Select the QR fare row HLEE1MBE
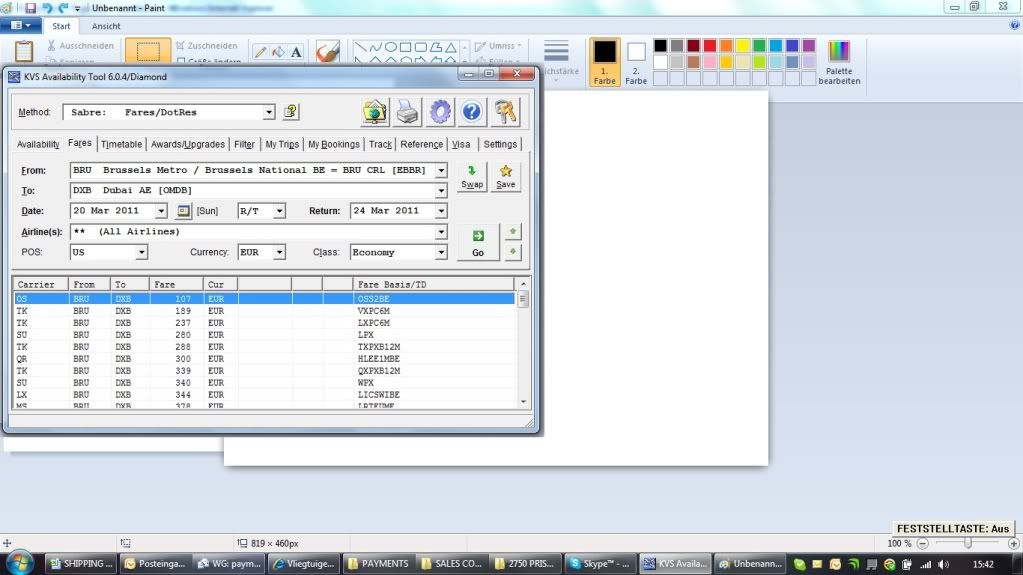The width and height of the screenshot is (1023, 575). click(264, 359)
